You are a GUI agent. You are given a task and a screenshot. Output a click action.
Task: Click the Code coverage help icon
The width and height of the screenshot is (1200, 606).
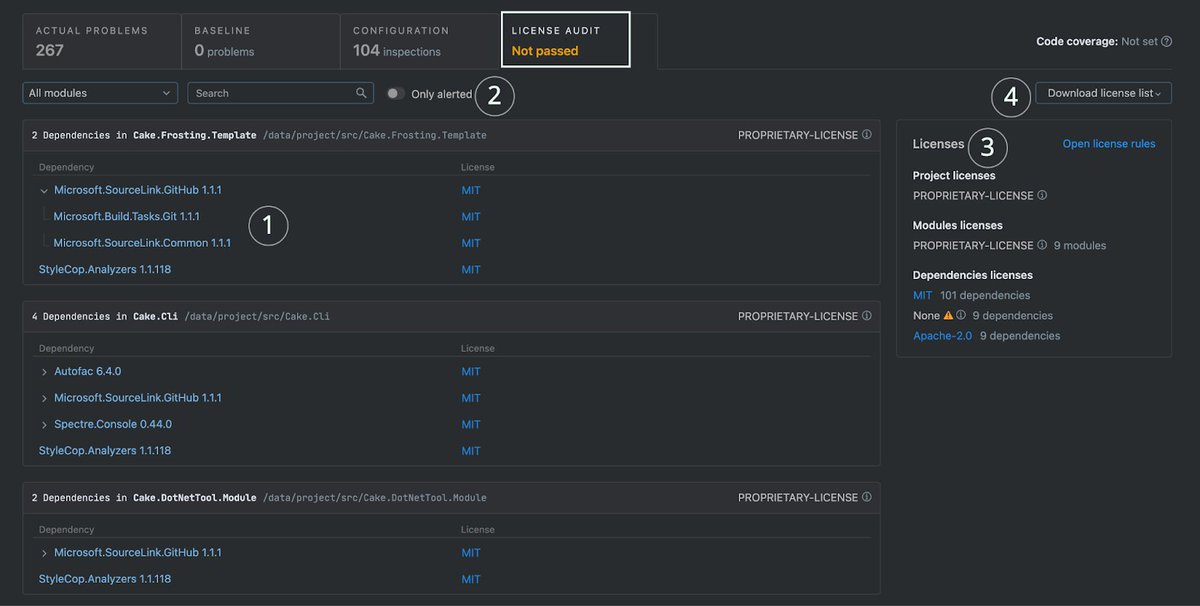(x=1166, y=42)
